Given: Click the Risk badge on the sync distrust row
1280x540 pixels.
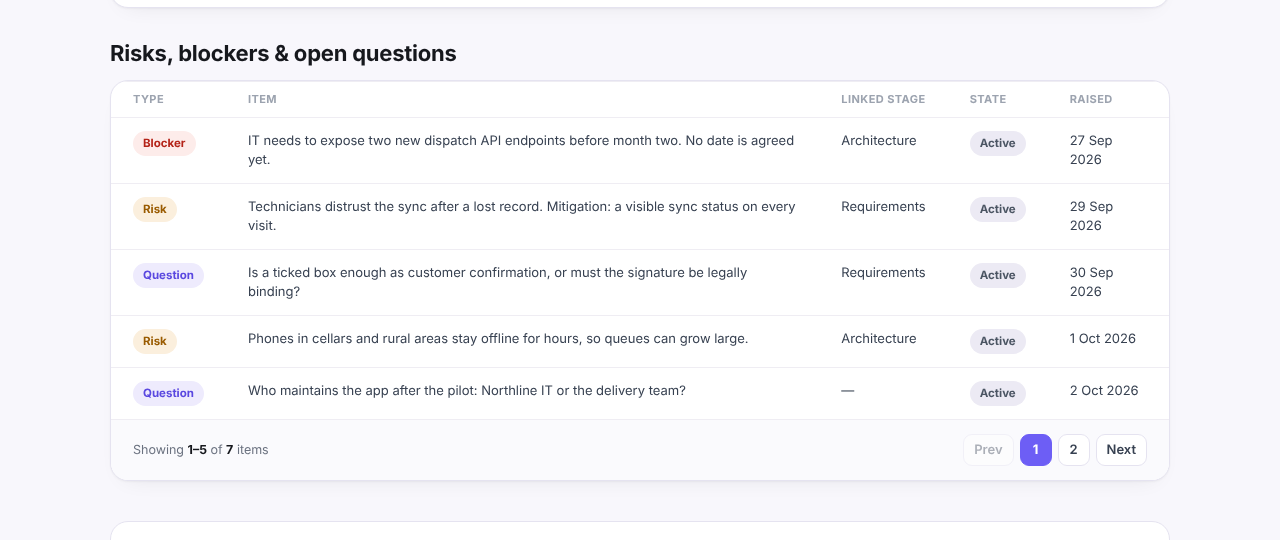Looking at the screenshot, I should click(x=155, y=209).
